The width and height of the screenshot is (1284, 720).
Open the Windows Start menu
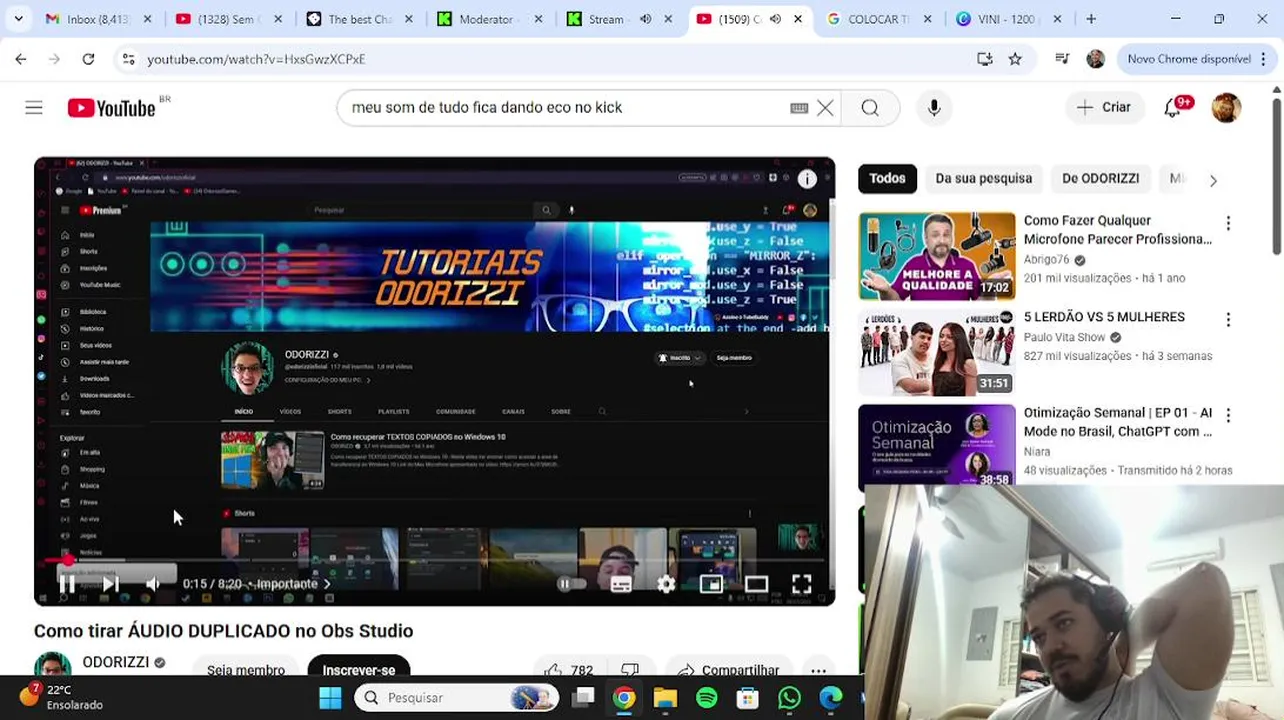tap(330, 698)
